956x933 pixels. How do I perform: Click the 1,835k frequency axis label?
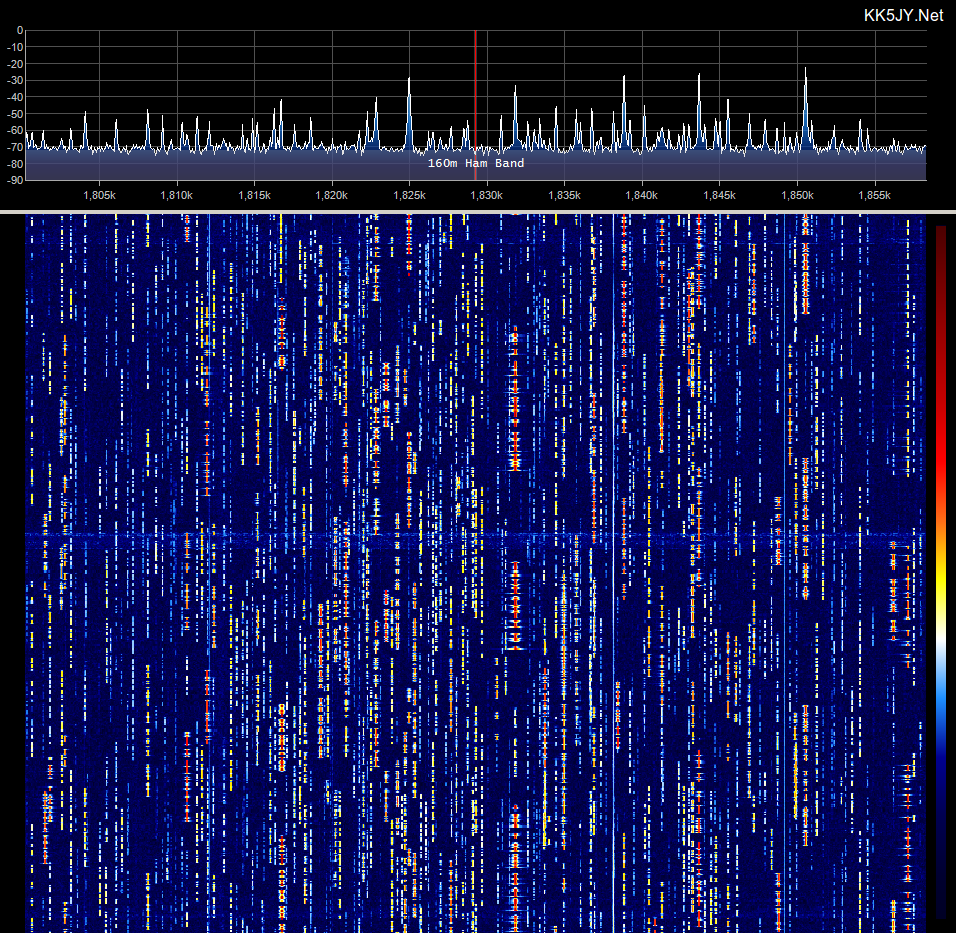click(565, 195)
